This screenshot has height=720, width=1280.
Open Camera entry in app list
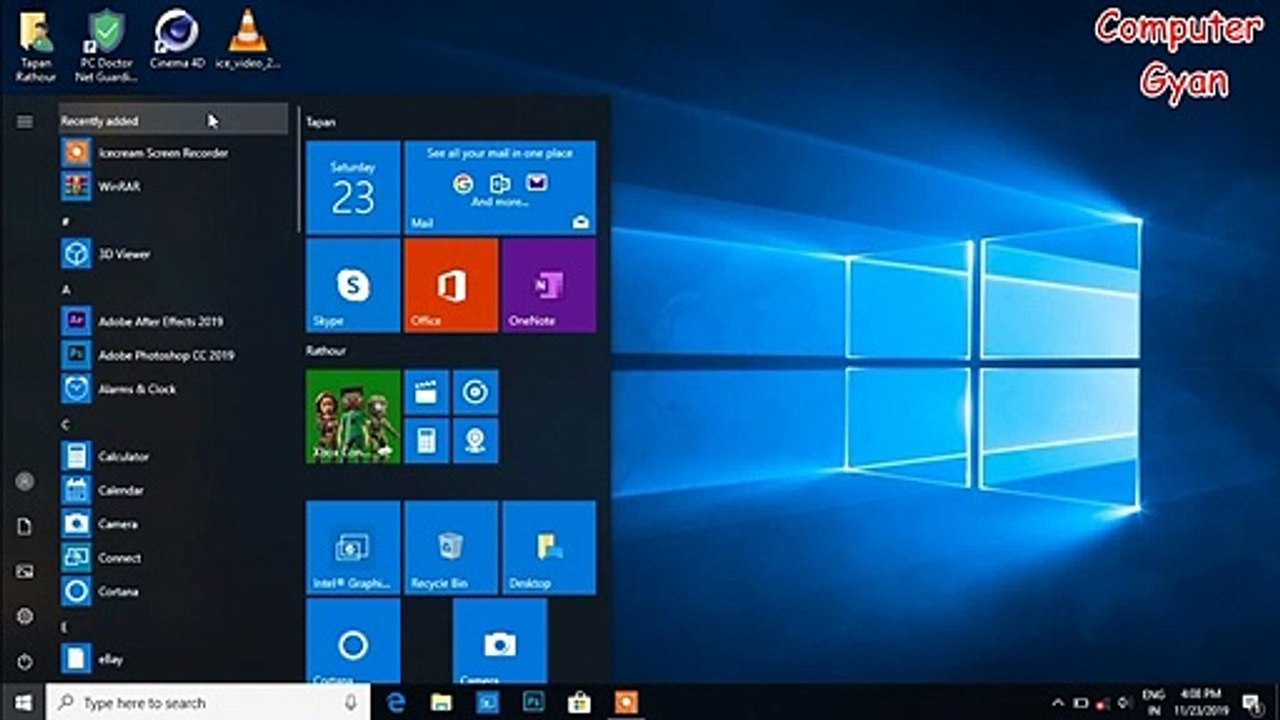tap(174, 524)
